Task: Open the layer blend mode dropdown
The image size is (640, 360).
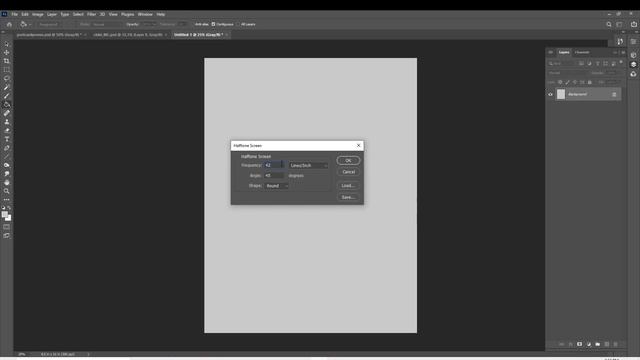Action: pyautogui.click(x=568, y=73)
